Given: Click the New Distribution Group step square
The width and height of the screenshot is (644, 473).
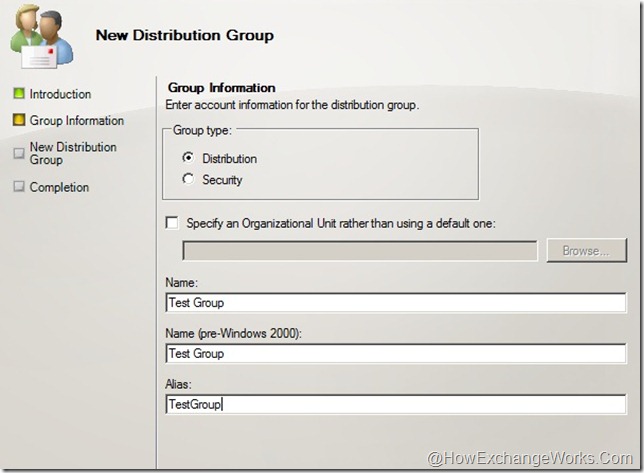Looking at the screenshot, I should 19,153.
